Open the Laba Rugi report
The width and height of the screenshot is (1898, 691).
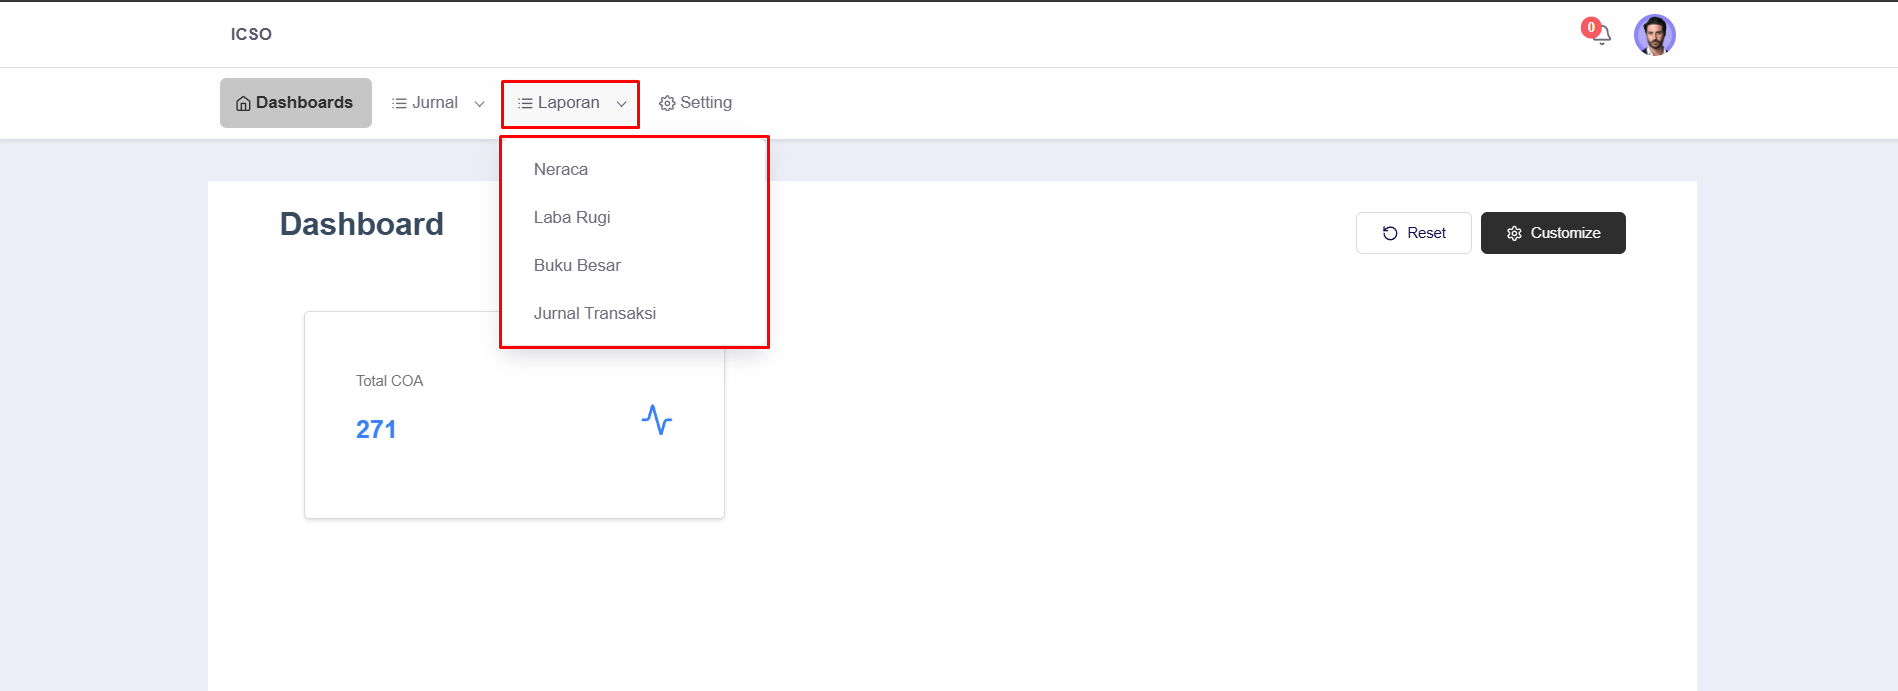pos(572,218)
